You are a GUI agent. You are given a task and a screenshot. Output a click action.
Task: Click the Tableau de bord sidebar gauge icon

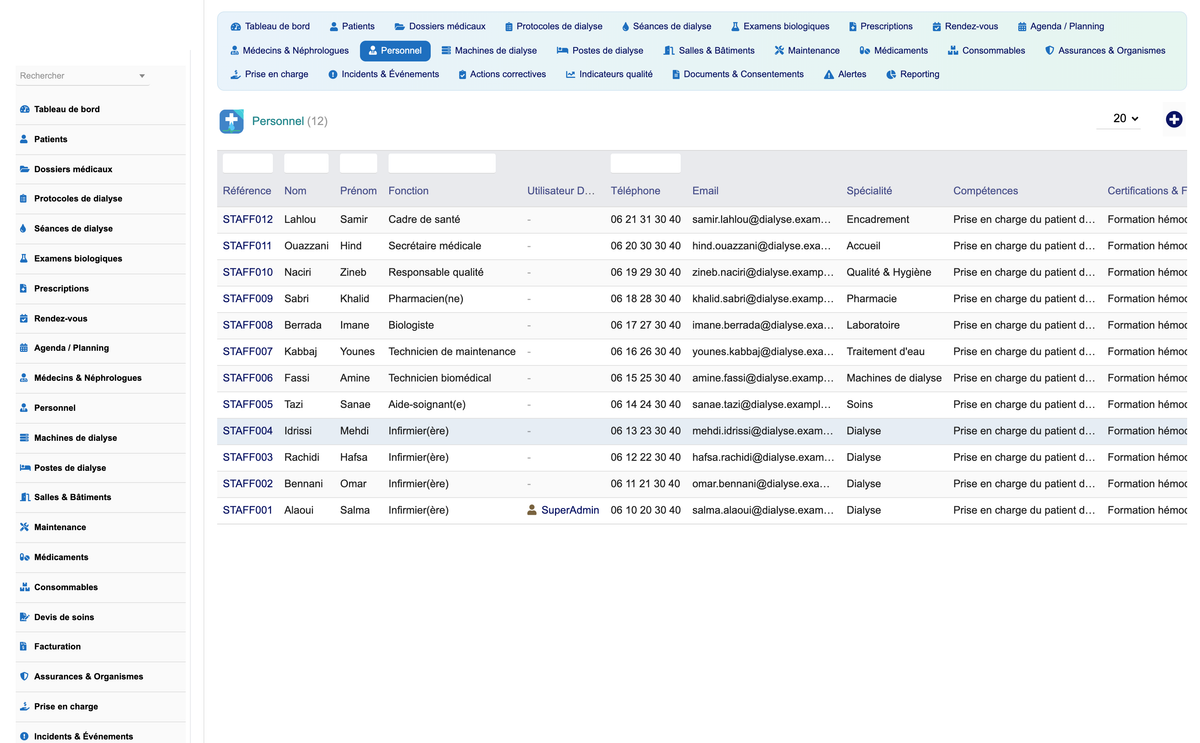point(24,109)
